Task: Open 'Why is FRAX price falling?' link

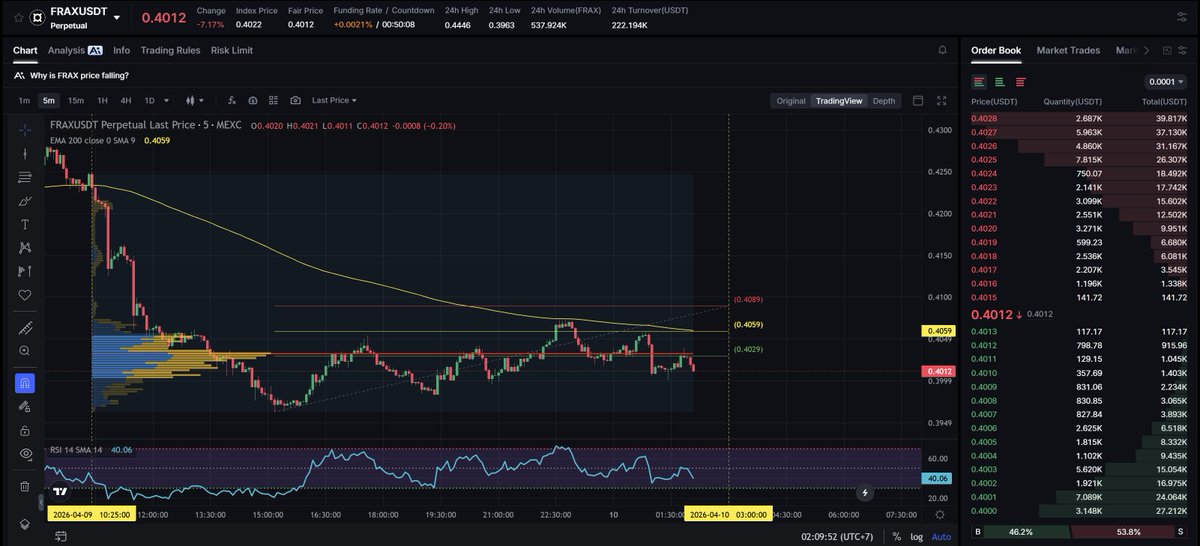Action: [x=79, y=75]
